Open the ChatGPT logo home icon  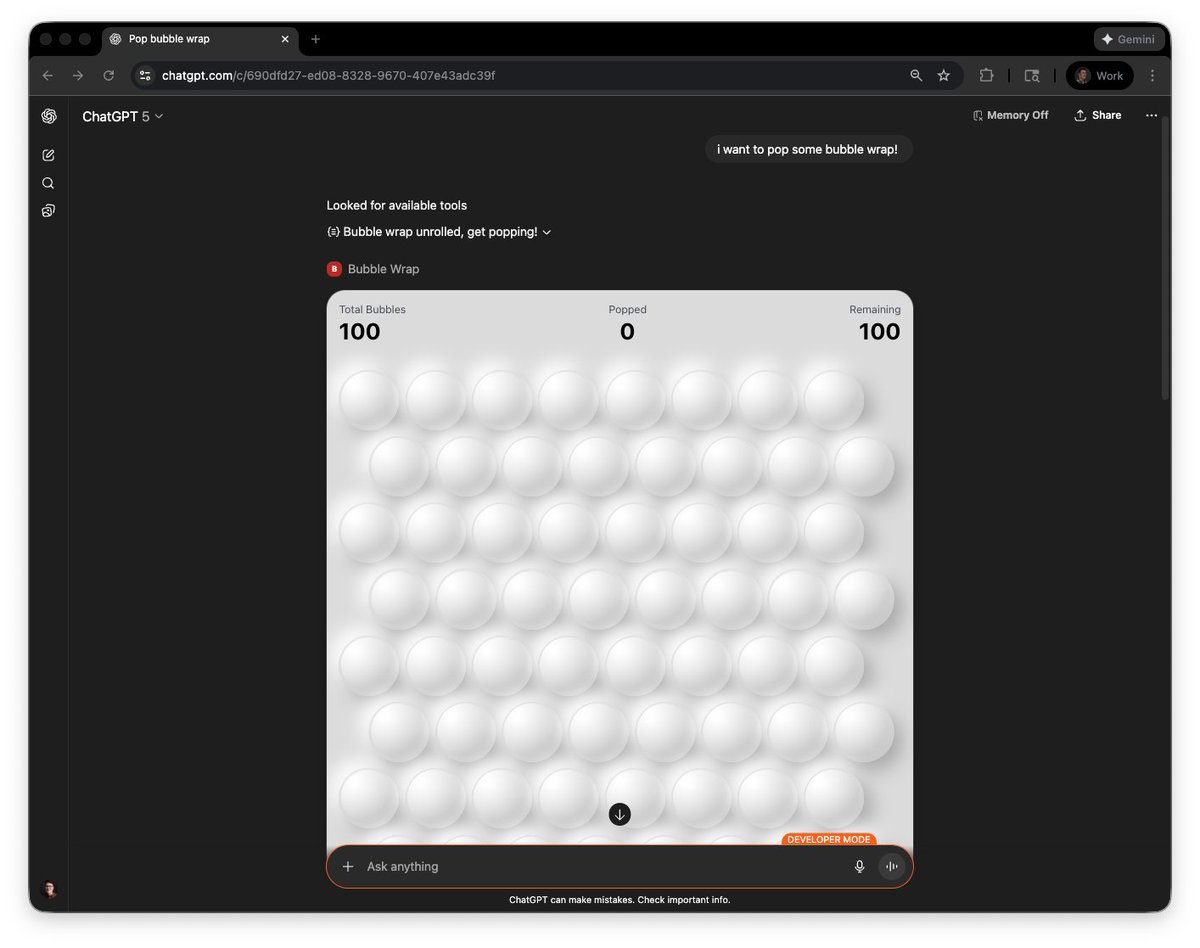pyautogui.click(x=49, y=116)
